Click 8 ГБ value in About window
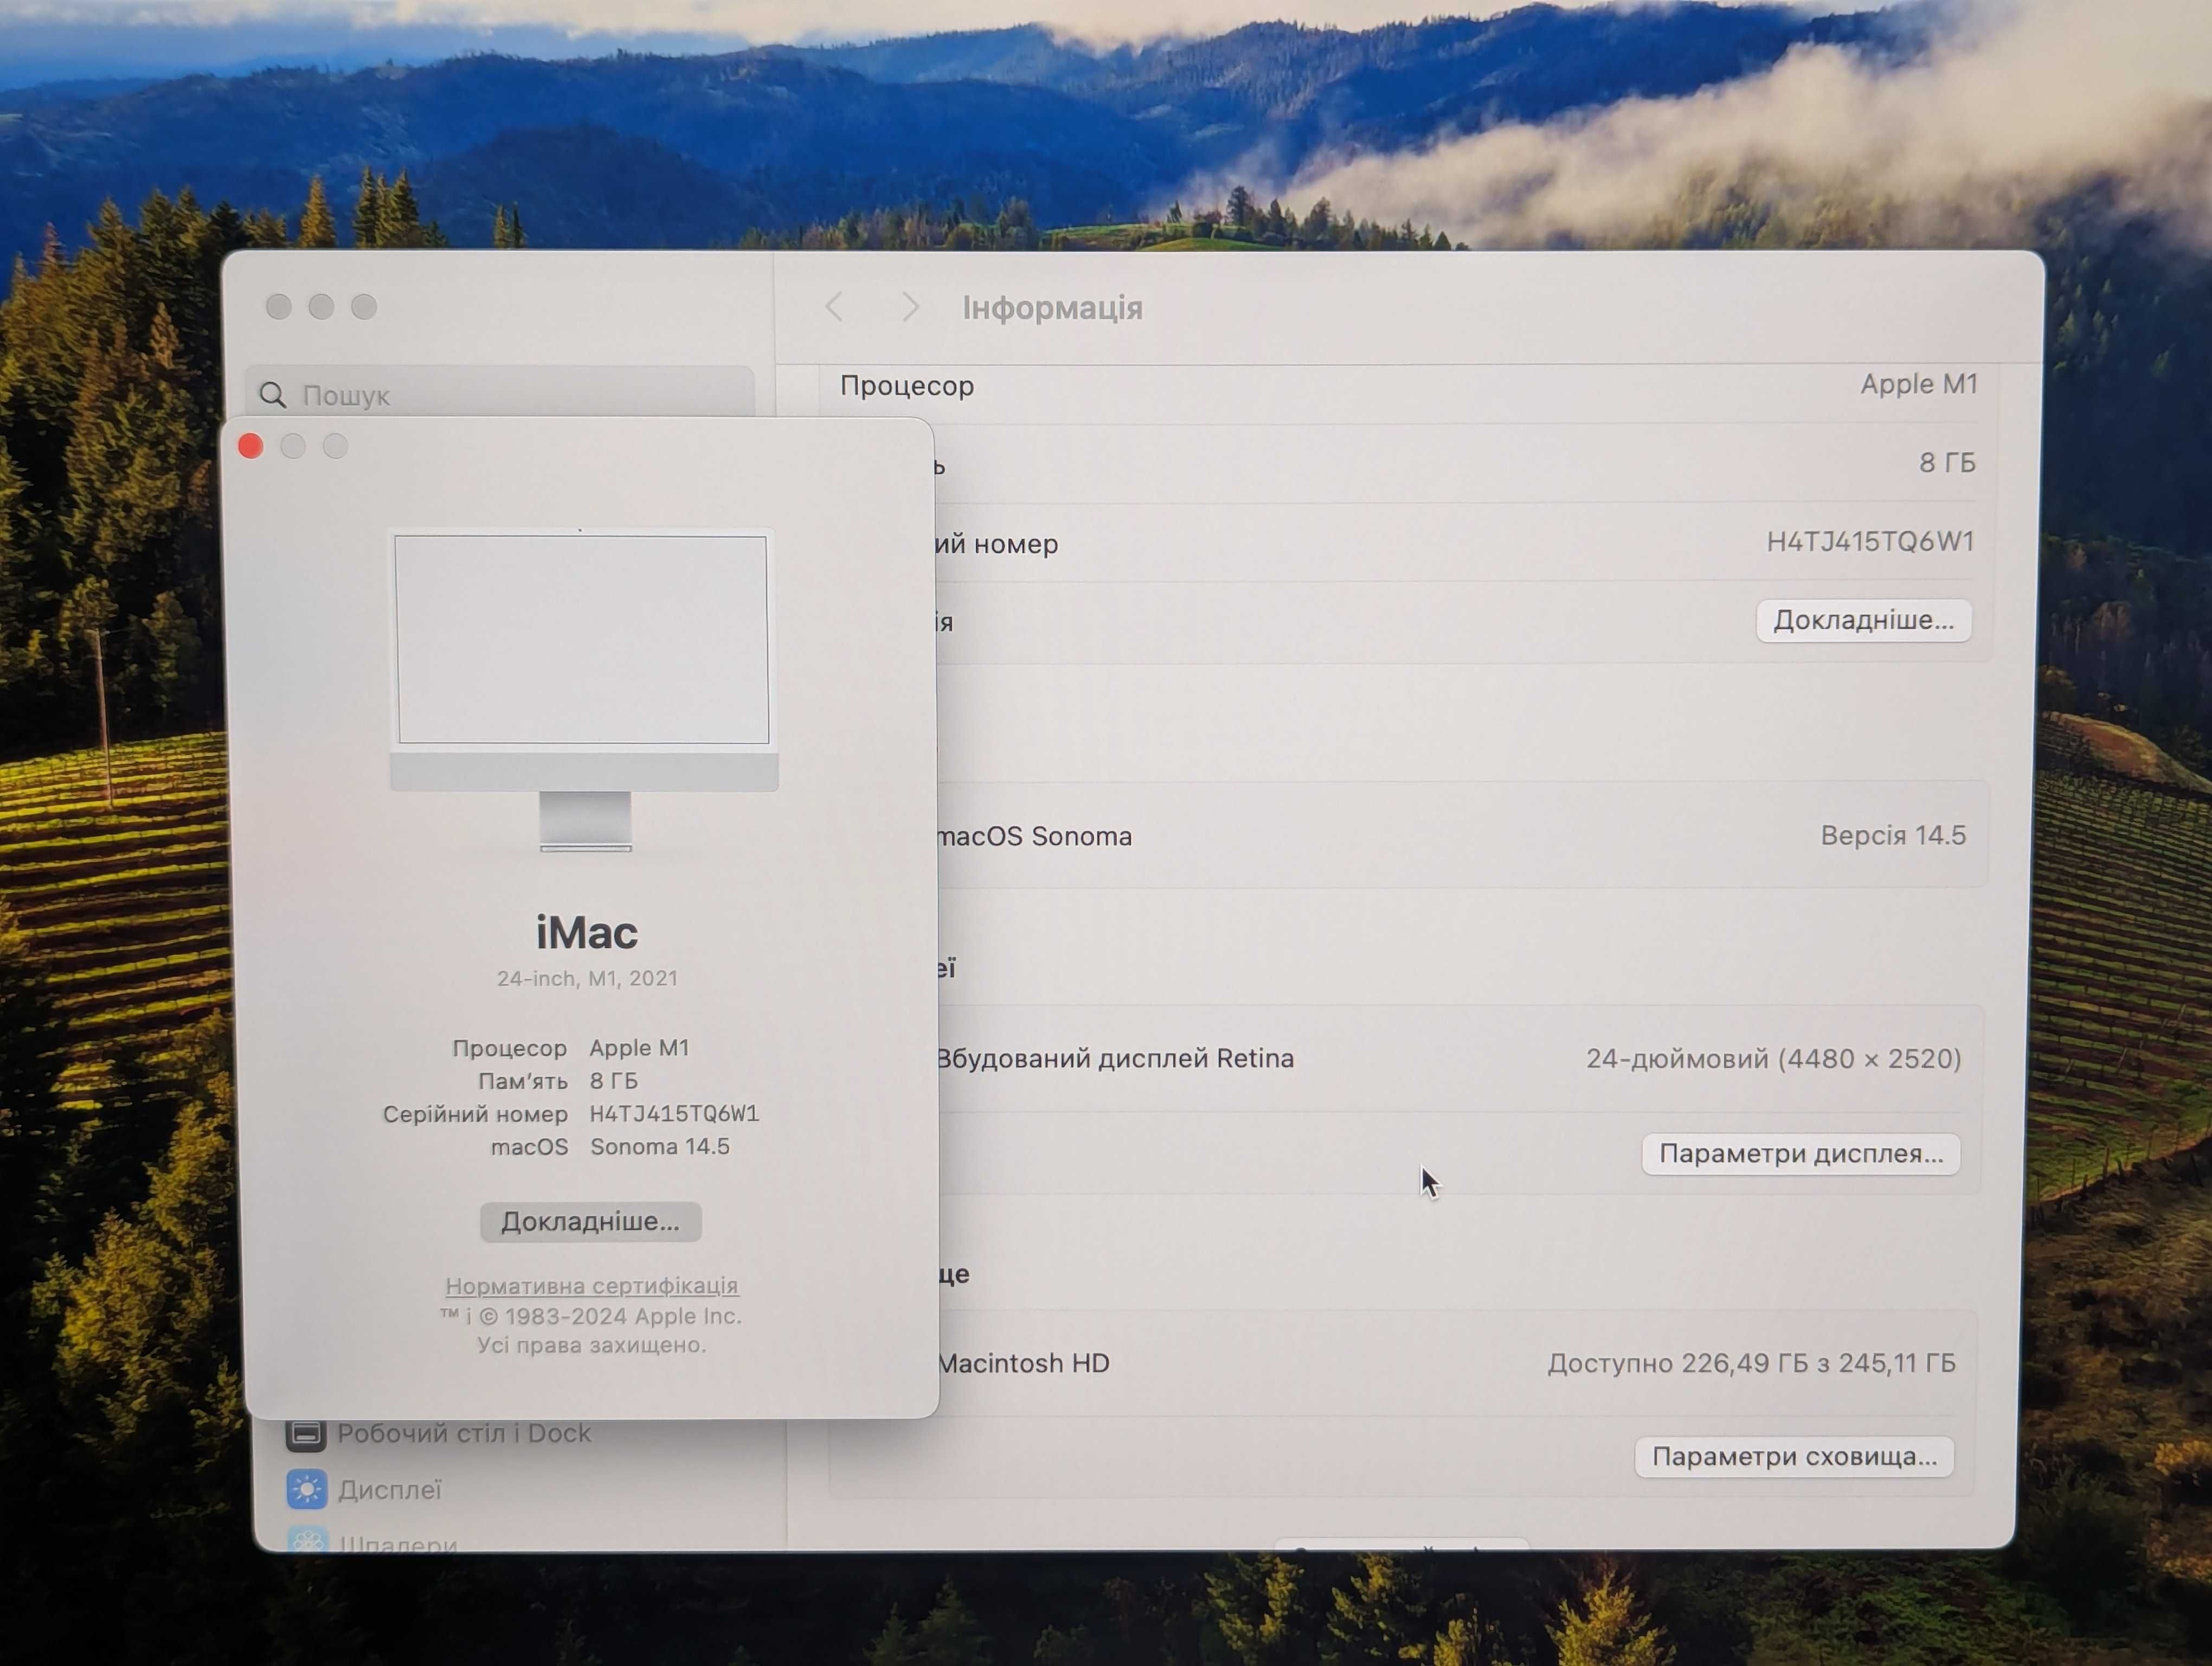 pos(613,1080)
